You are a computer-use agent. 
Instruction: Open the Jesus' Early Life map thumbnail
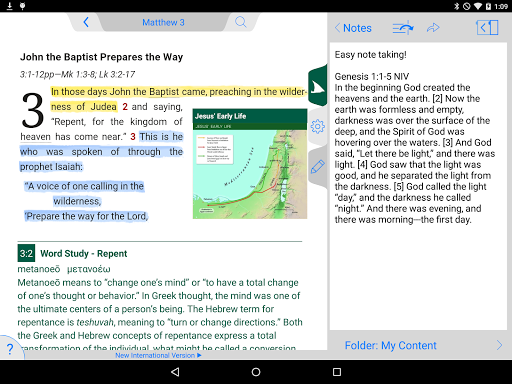point(250,164)
